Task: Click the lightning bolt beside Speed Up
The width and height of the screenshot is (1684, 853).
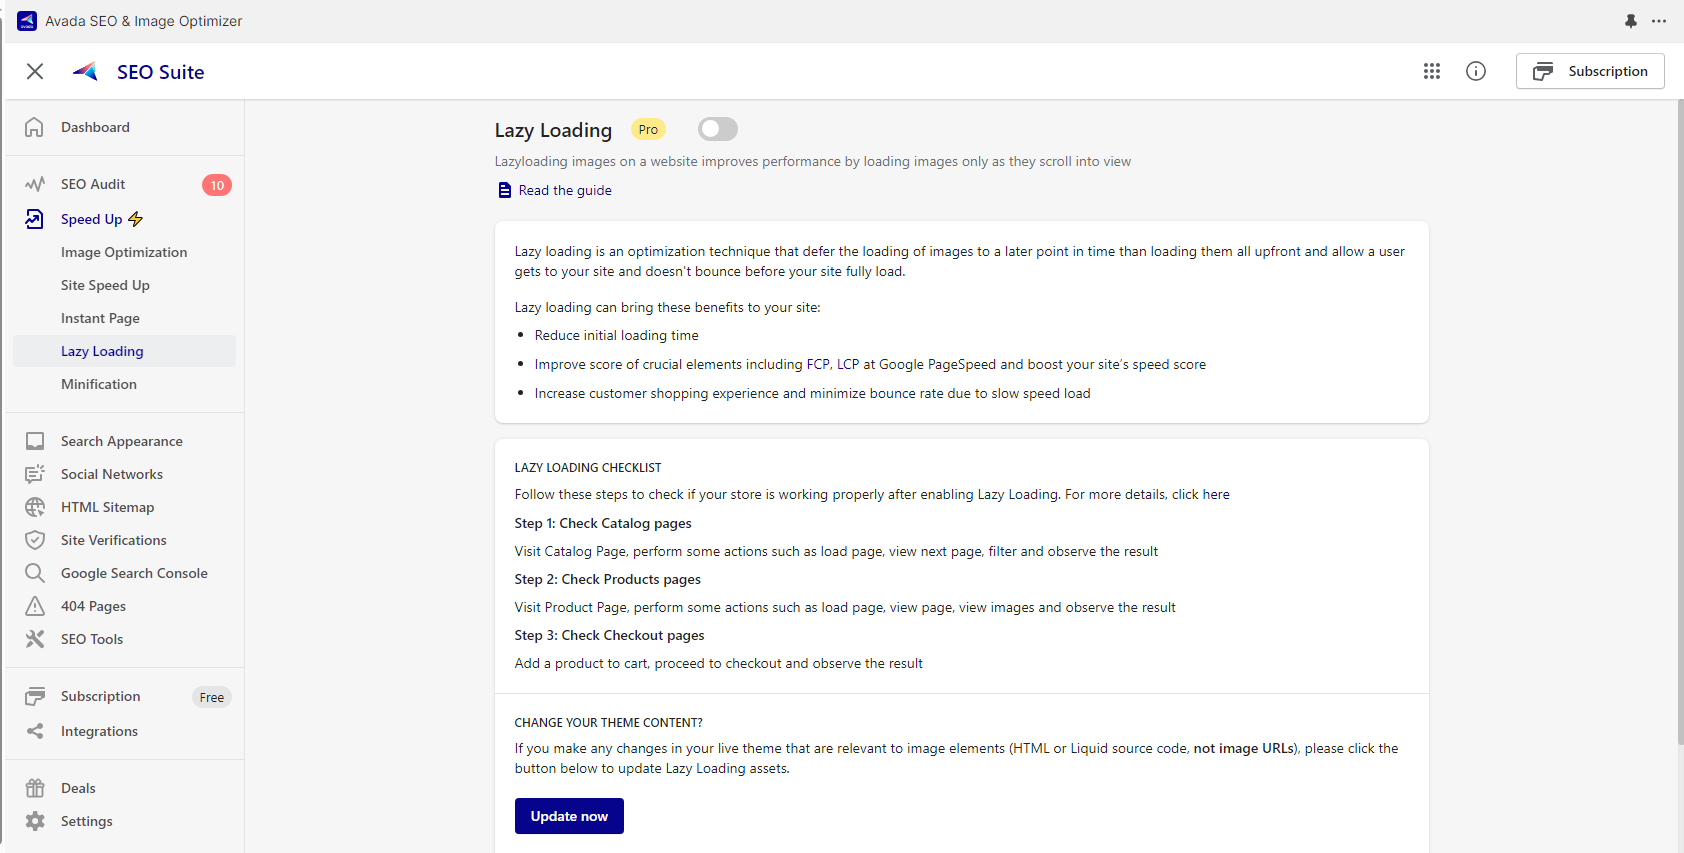Action: pyautogui.click(x=136, y=219)
